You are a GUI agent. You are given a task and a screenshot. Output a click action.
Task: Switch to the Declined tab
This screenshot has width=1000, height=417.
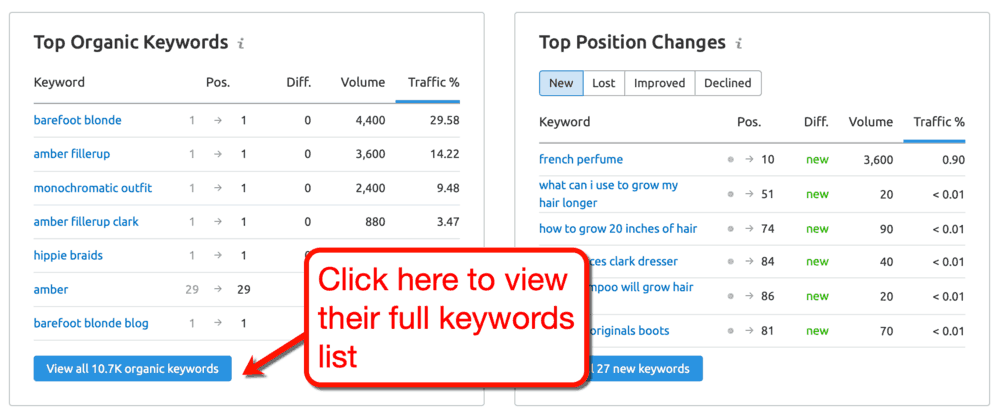click(728, 83)
